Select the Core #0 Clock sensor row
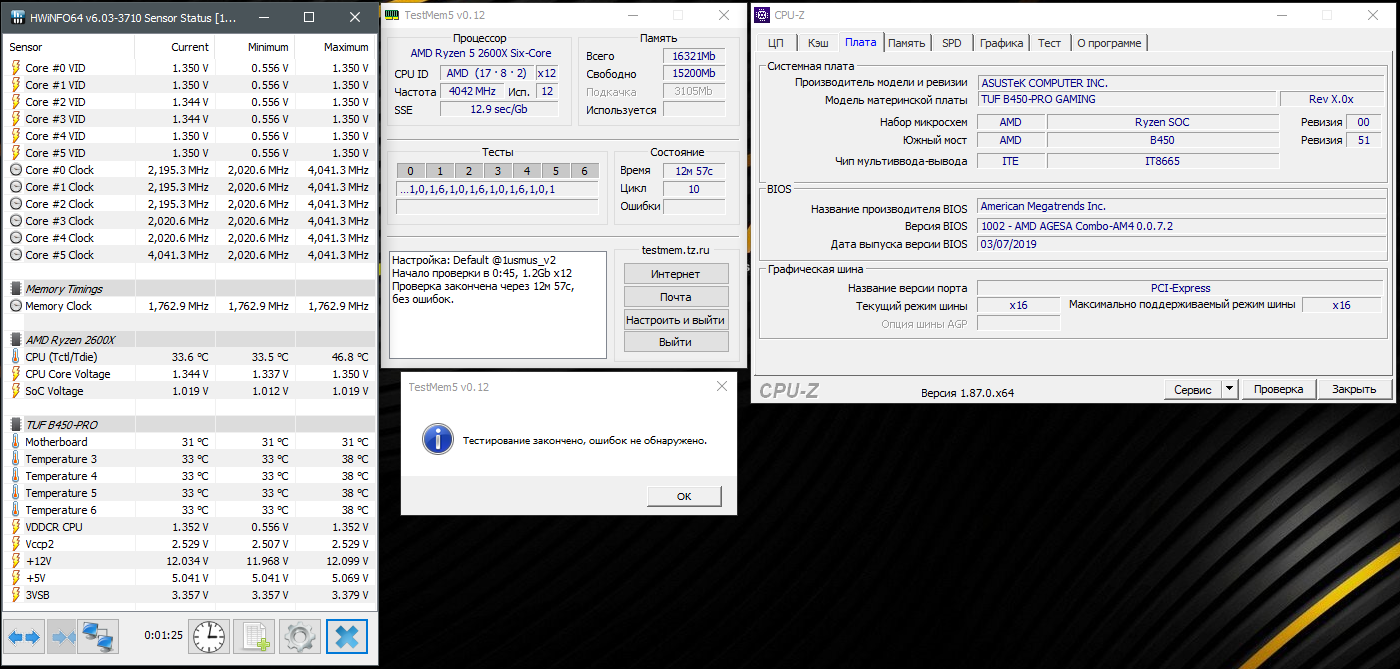Viewport: 1400px width, 669px height. pyautogui.click(x=190, y=170)
